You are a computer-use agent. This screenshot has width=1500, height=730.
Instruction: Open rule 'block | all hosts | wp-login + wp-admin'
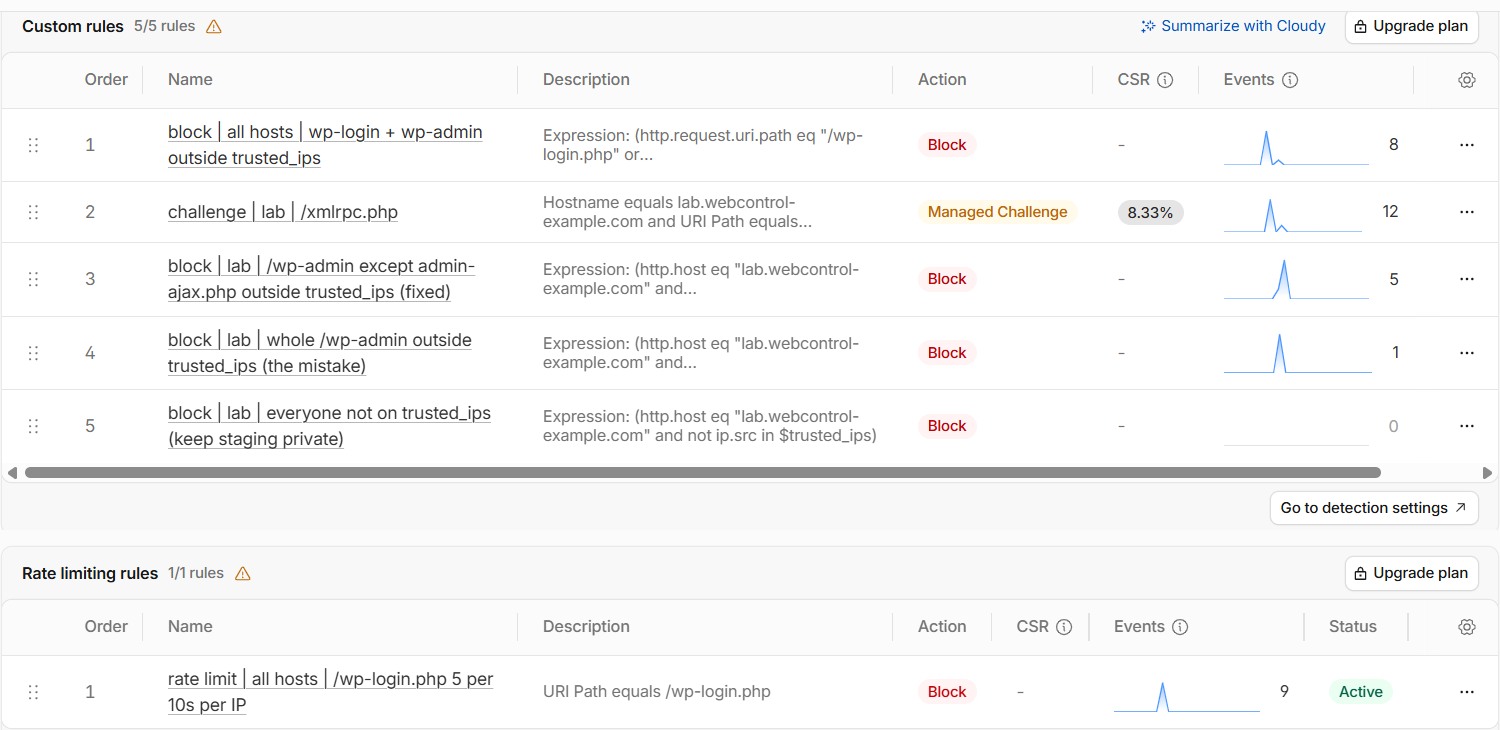[325, 145]
